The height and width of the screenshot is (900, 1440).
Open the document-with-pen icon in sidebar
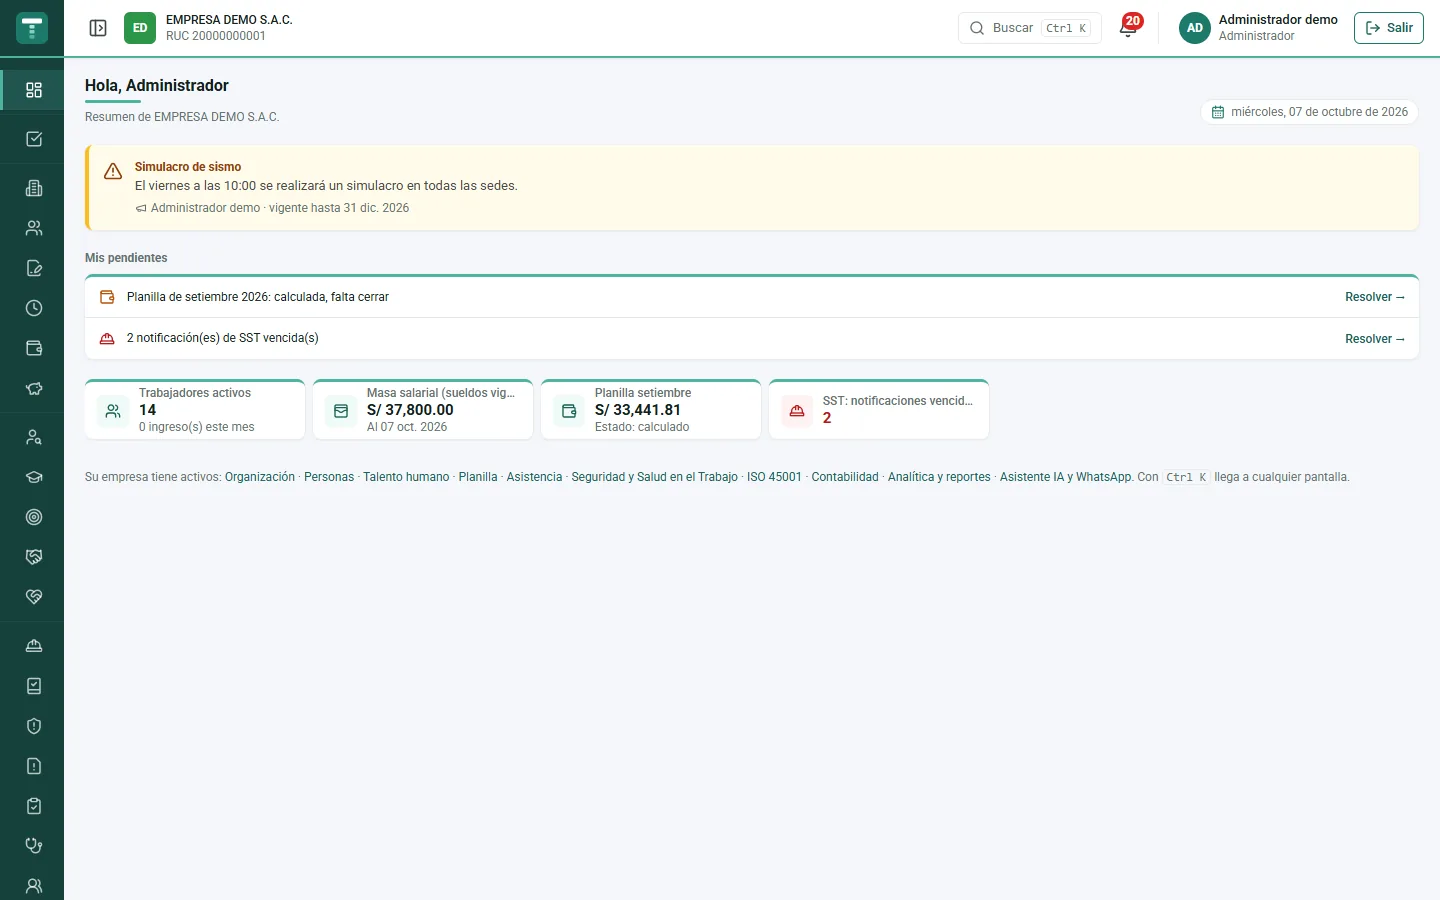pos(34,268)
